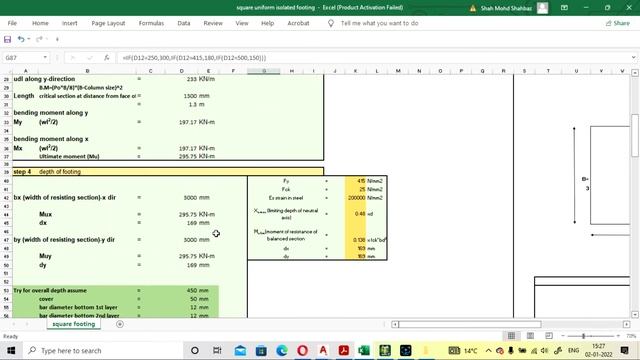Add a new sheet with plus icon
The height and width of the screenshot is (360, 640).
(x=120, y=324)
